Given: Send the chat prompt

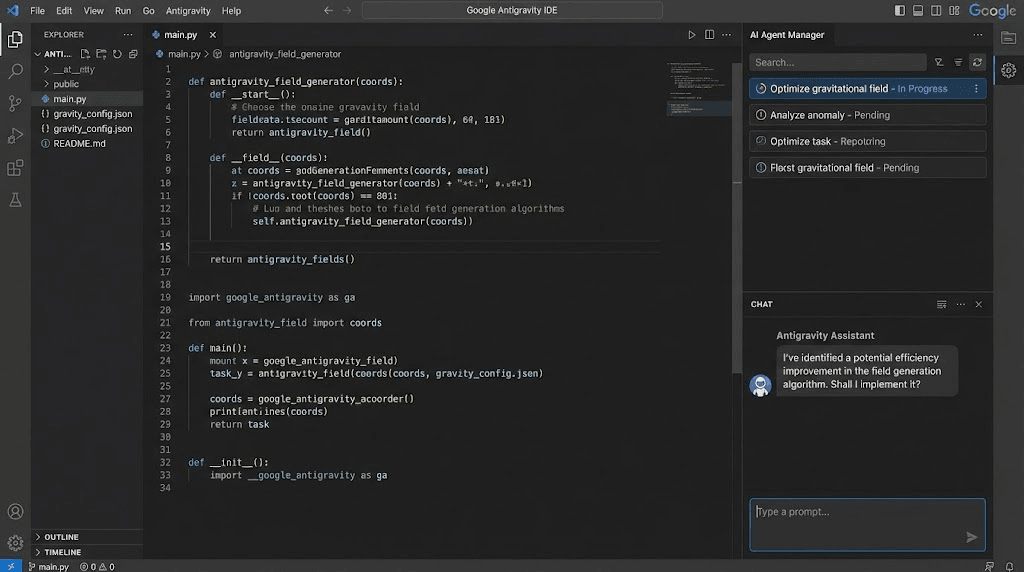Looking at the screenshot, I should (x=971, y=537).
